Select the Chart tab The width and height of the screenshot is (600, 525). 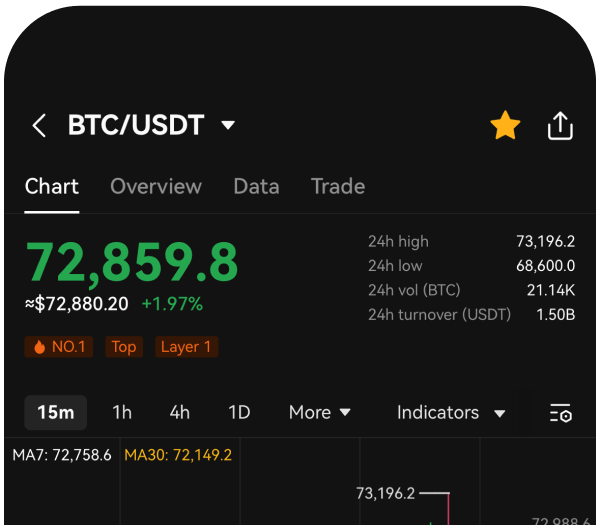[x=52, y=187]
